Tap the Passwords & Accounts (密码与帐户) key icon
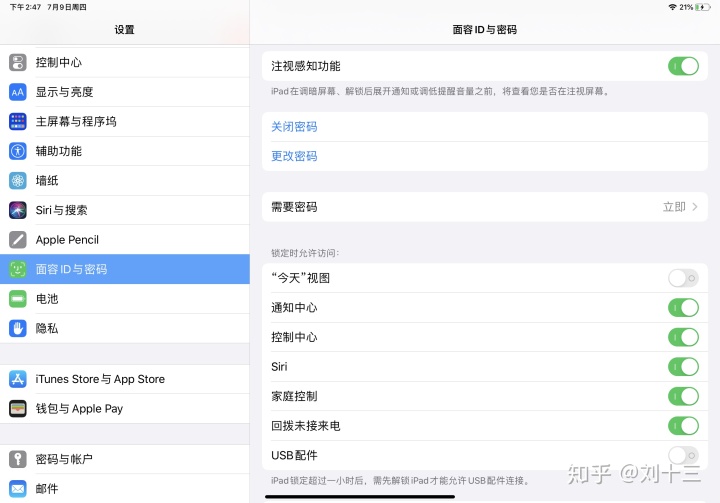720x503 pixels. pyautogui.click(x=17, y=459)
